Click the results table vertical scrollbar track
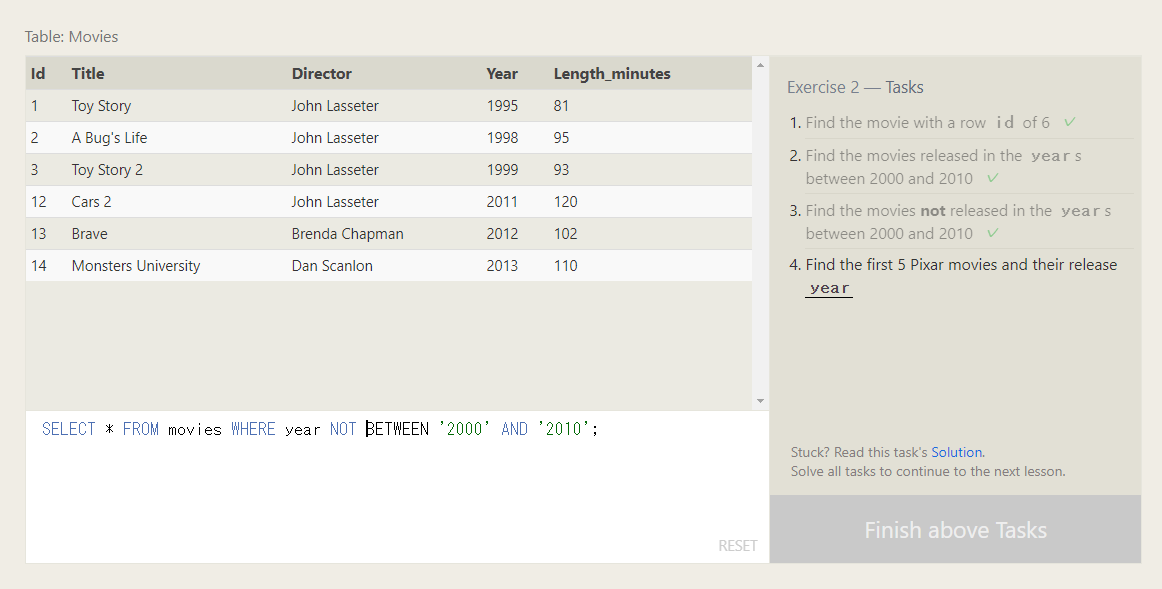The image size is (1162, 589). pos(760,233)
